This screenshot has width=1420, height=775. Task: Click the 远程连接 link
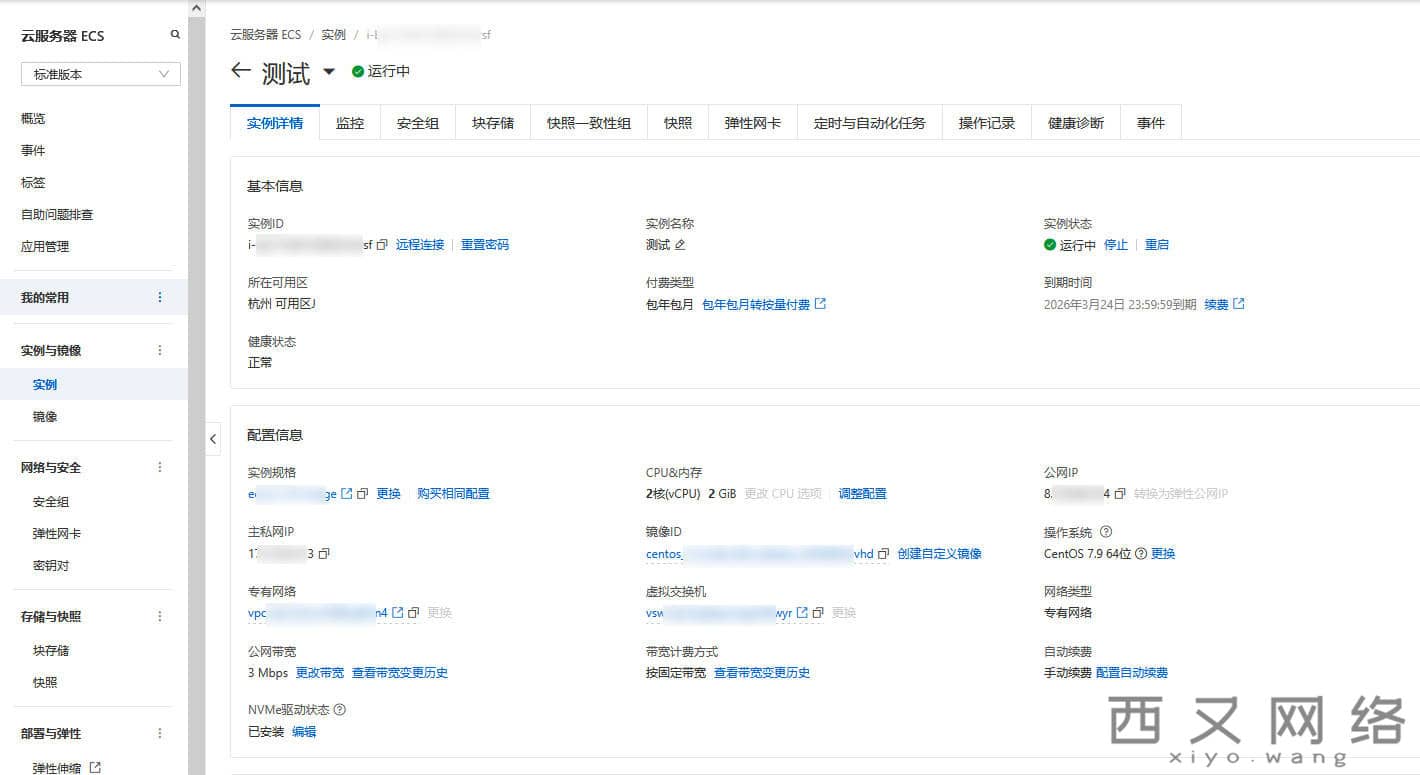420,245
